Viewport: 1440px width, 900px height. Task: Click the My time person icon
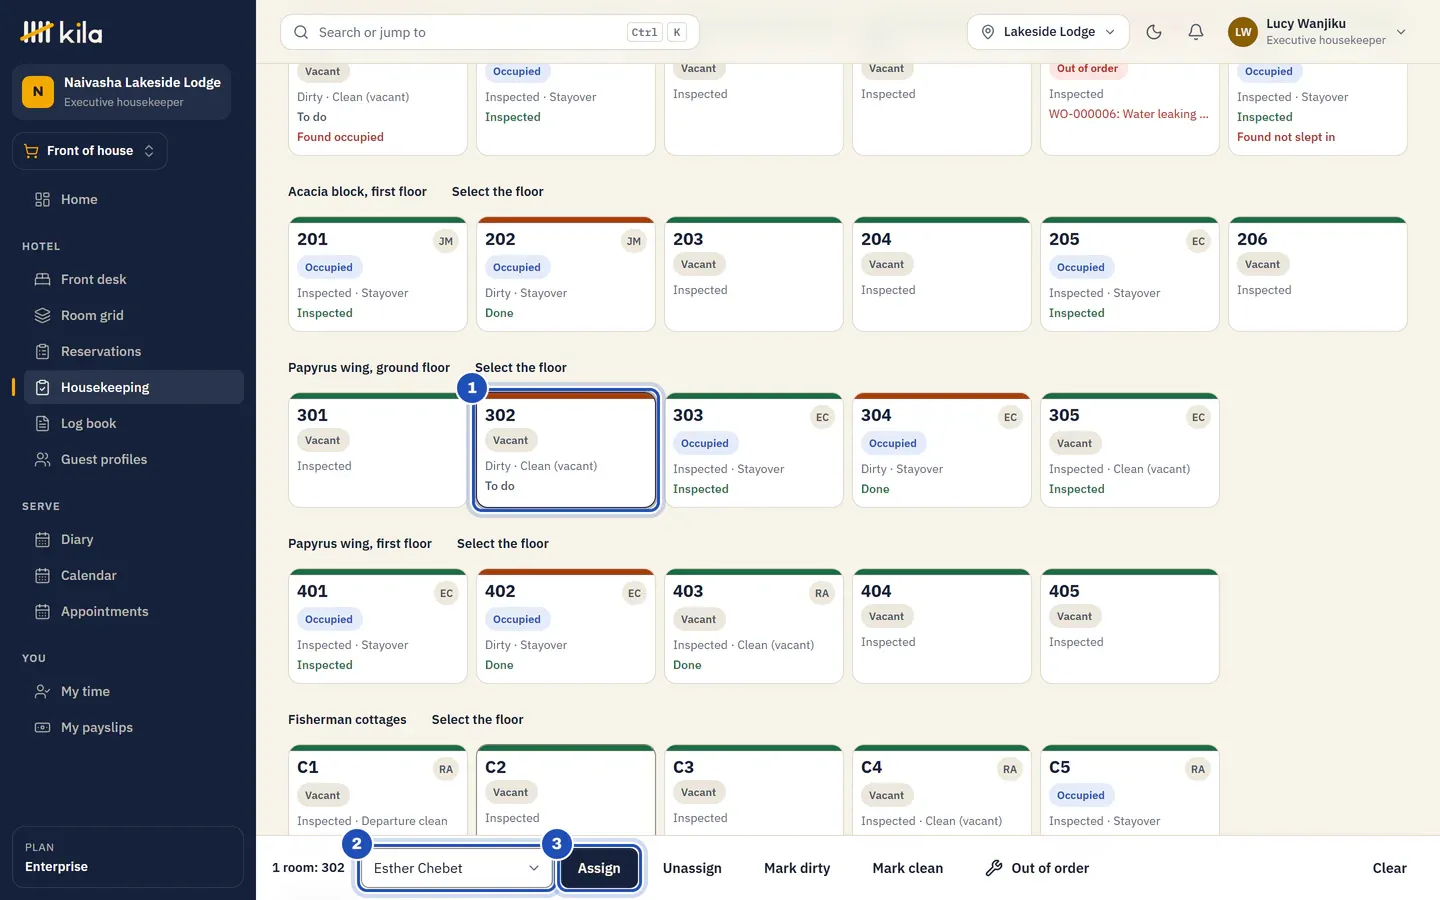[42, 691]
